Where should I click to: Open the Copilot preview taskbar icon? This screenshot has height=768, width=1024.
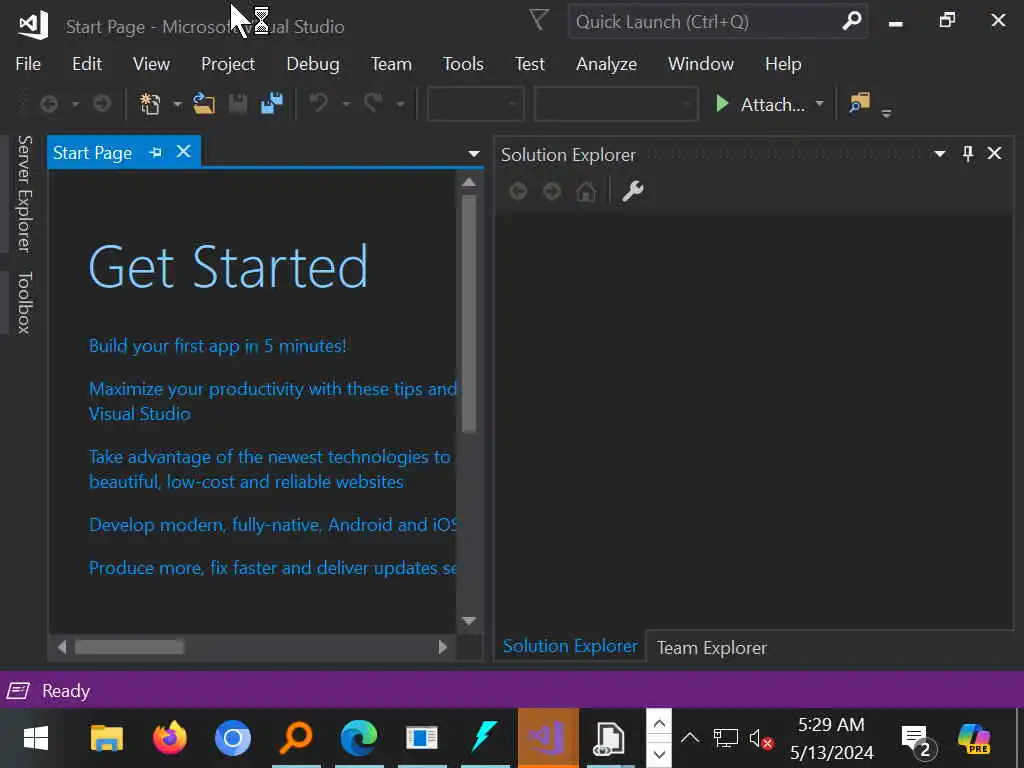(974, 739)
